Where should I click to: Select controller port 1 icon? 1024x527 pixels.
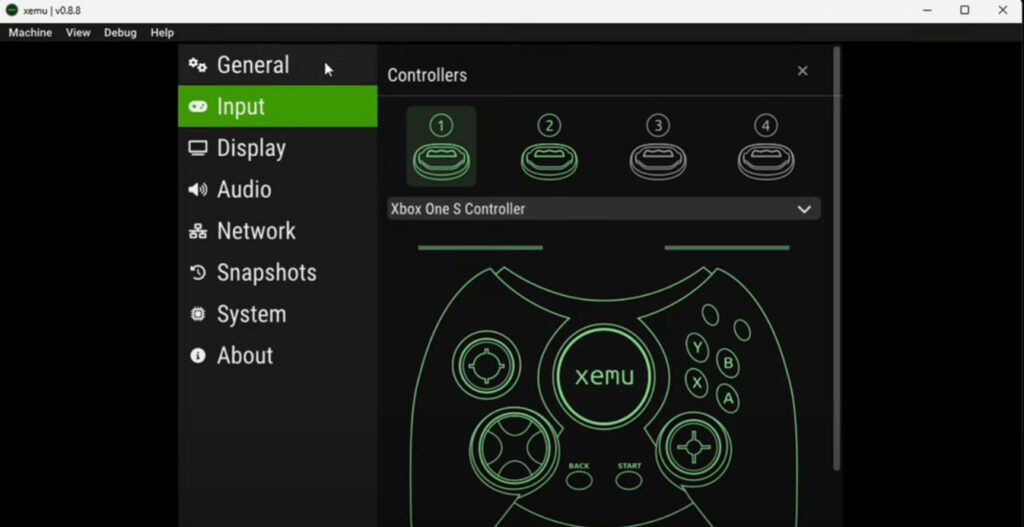tap(441, 148)
